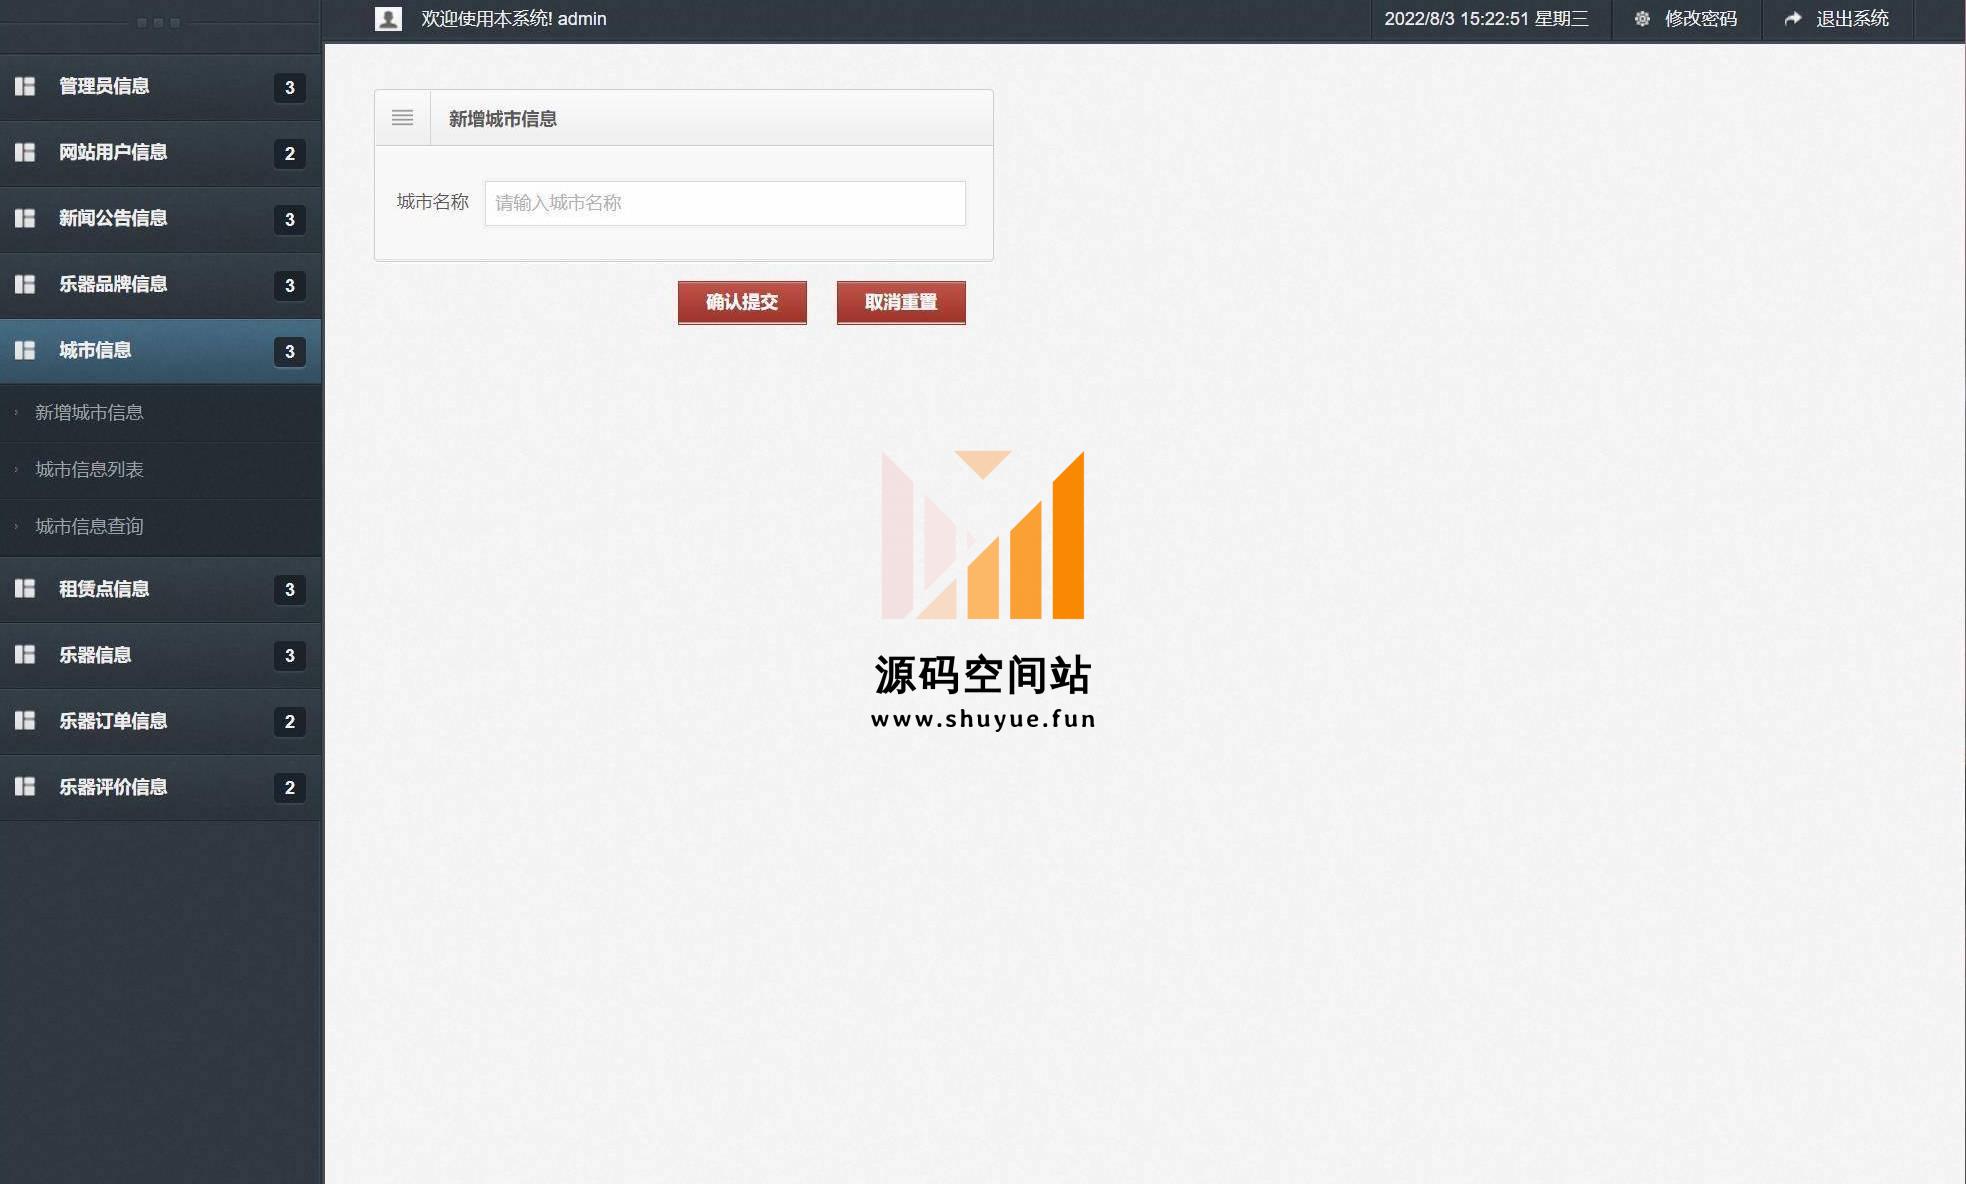Click the grid icon beside 新闻公告信息
The image size is (1966, 1184).
coord(25,219)
